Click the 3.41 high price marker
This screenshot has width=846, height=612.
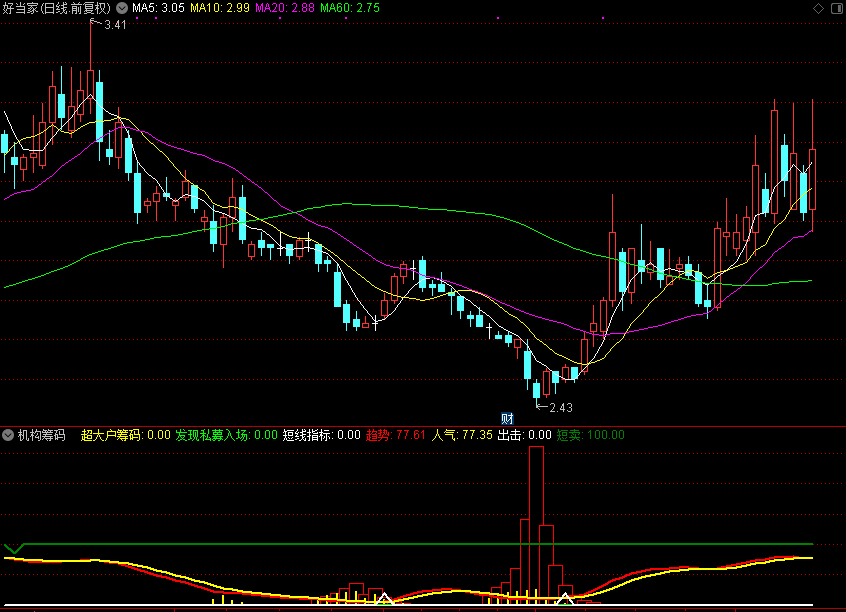click(x=115, y=25)
